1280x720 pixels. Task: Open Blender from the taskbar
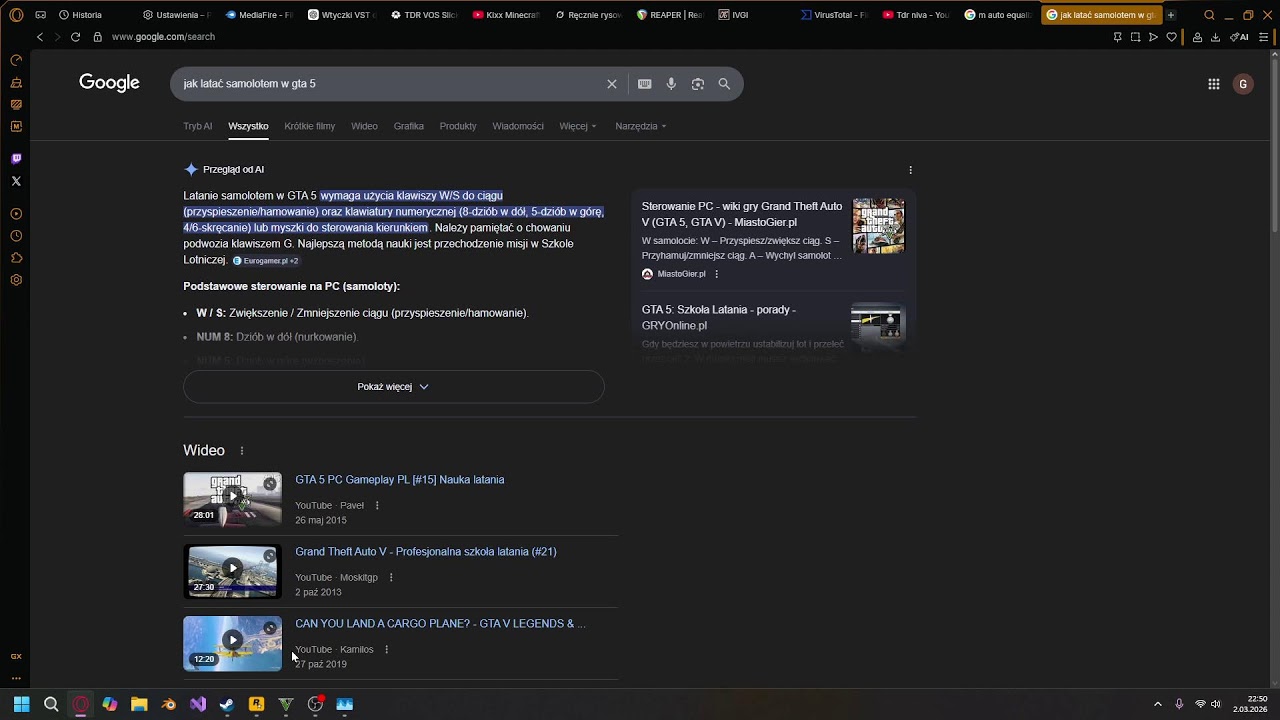[x=168, y=704]
